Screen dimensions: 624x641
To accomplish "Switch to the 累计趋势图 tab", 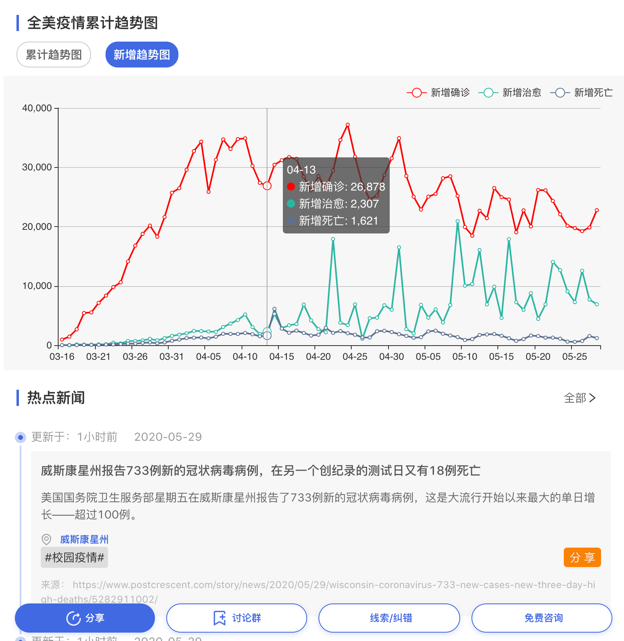I will (54, 55).
